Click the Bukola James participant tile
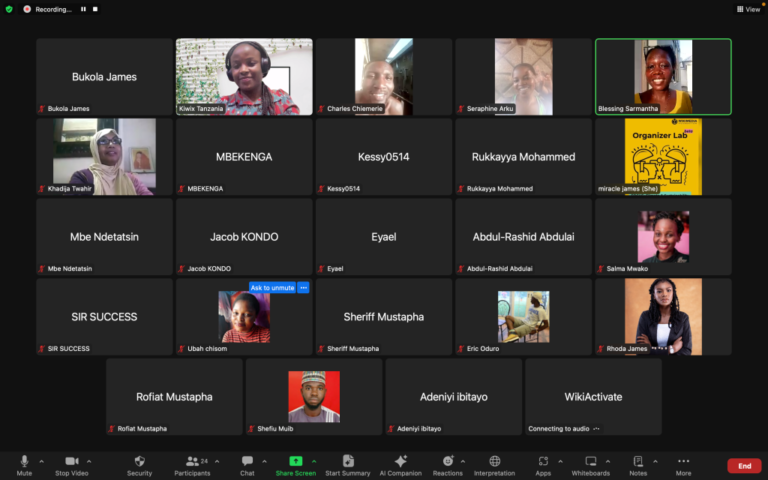Image resolution: width=768 pixels, height=480 pixels. coord(104,77)
